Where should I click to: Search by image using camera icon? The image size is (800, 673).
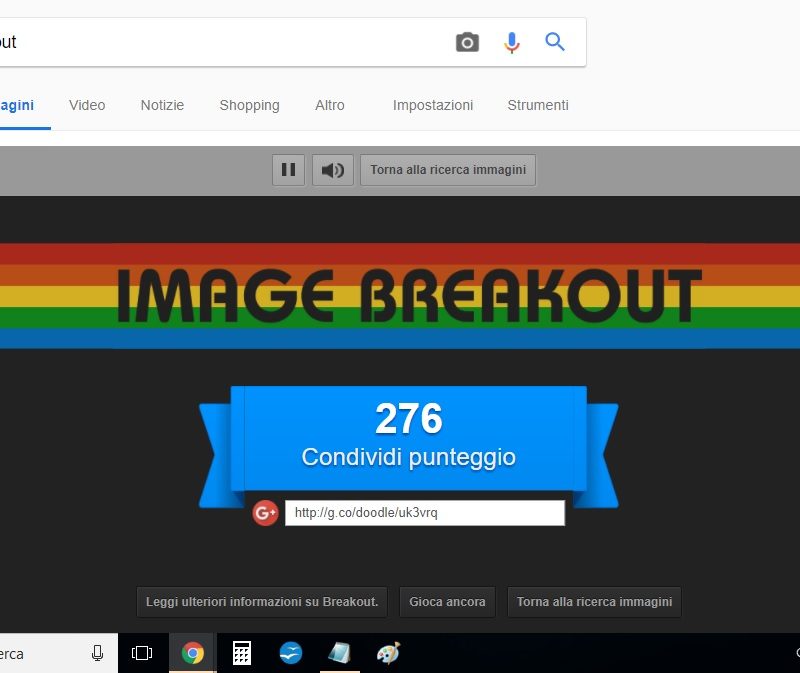(x=467, y=42)
